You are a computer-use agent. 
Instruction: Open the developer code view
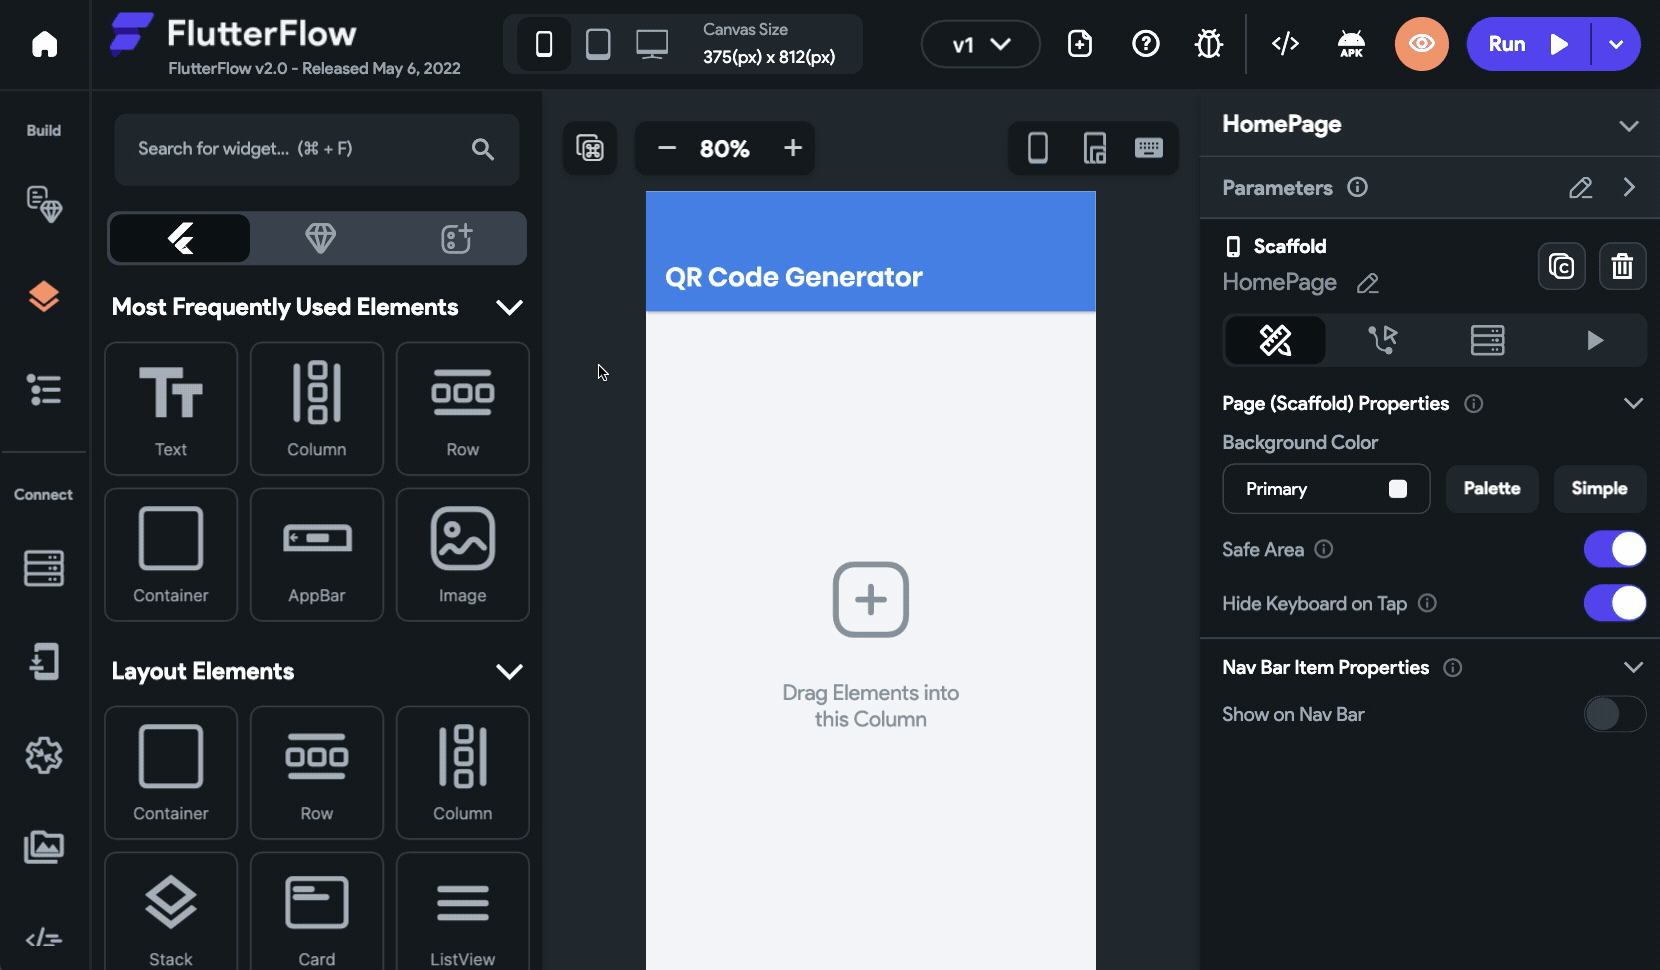coord(1285,43)
